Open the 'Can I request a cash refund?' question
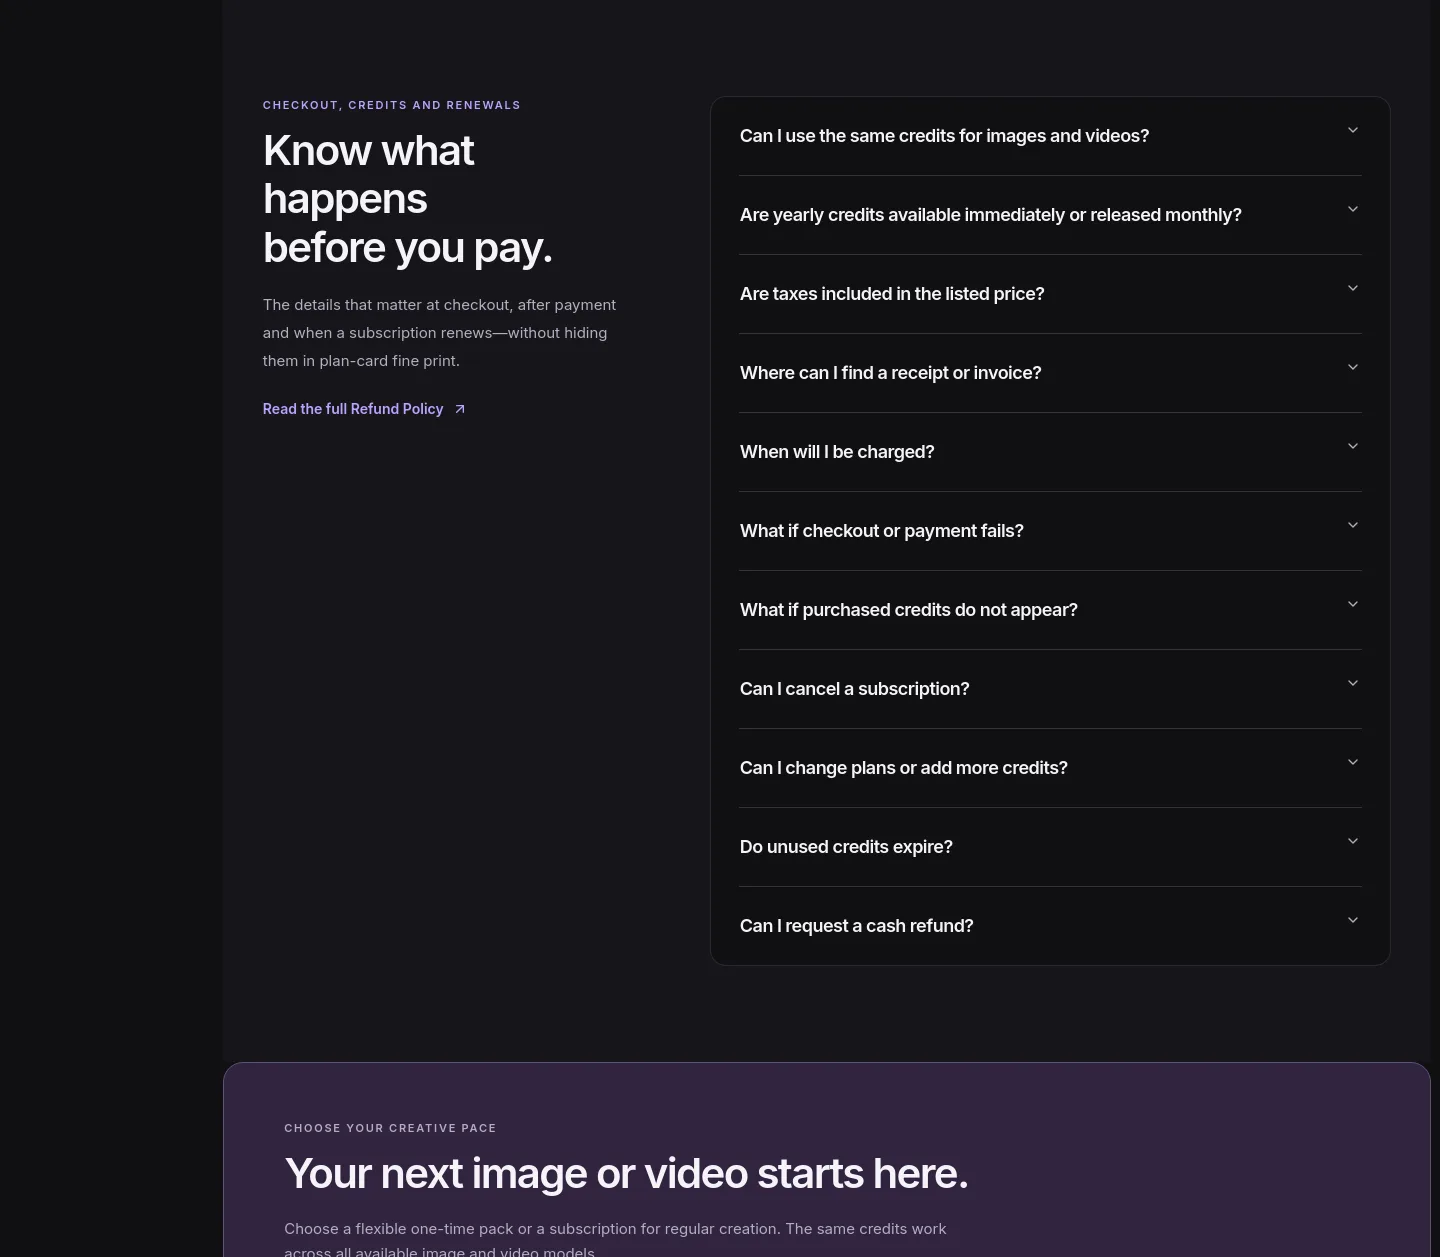This screenshot has height=1257, width=1440. click(1050, 926)
